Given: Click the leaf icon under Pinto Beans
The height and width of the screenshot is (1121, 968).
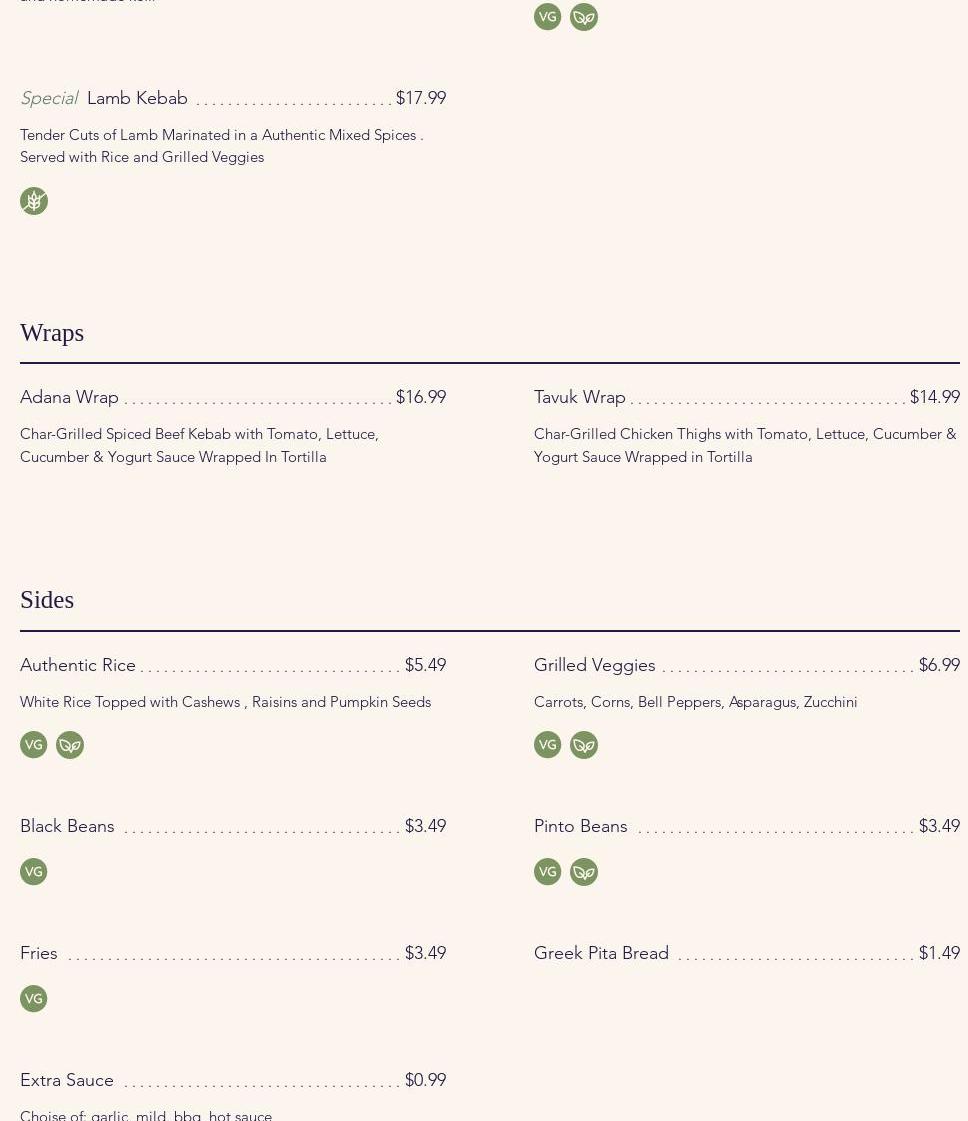Looking at the screenshot, I should click(584, 872).
